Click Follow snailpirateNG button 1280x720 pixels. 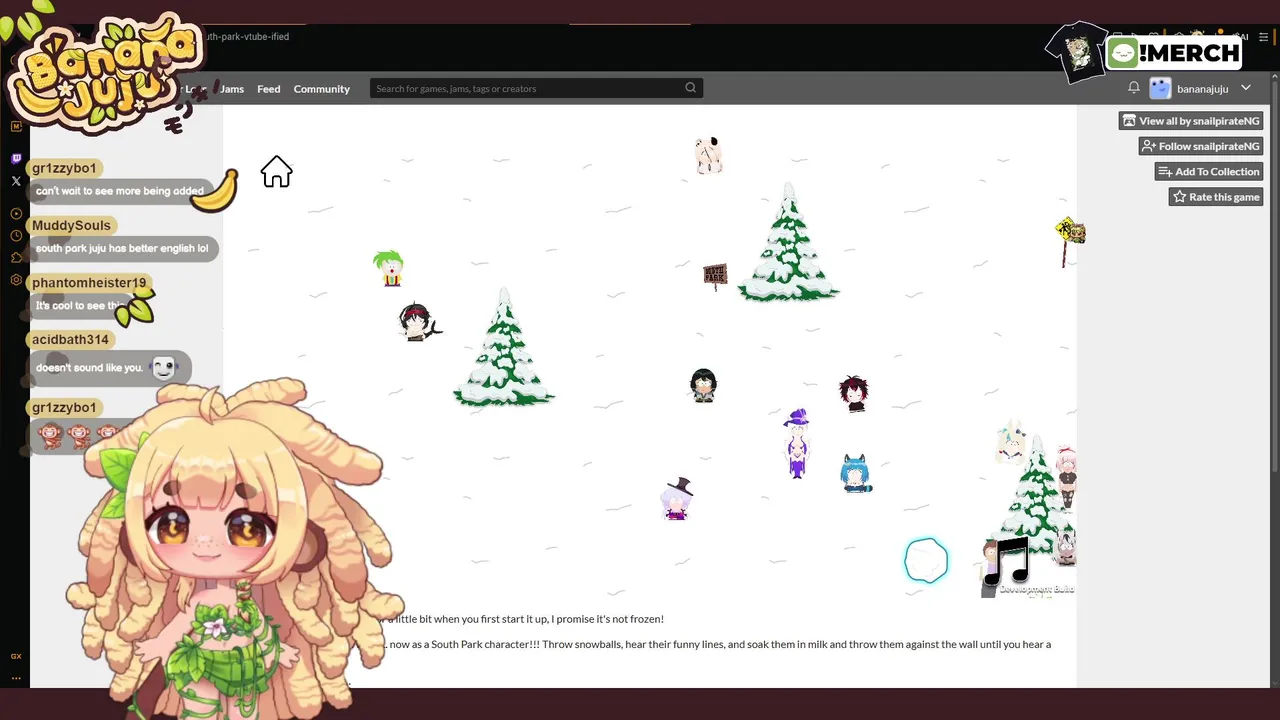[1201, 146]
